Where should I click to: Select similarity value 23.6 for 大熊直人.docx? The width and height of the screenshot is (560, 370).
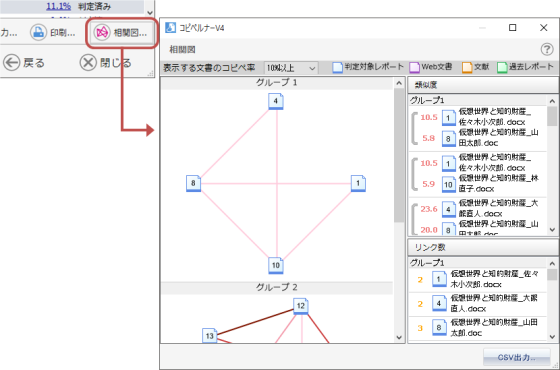[x=429, y=209]
